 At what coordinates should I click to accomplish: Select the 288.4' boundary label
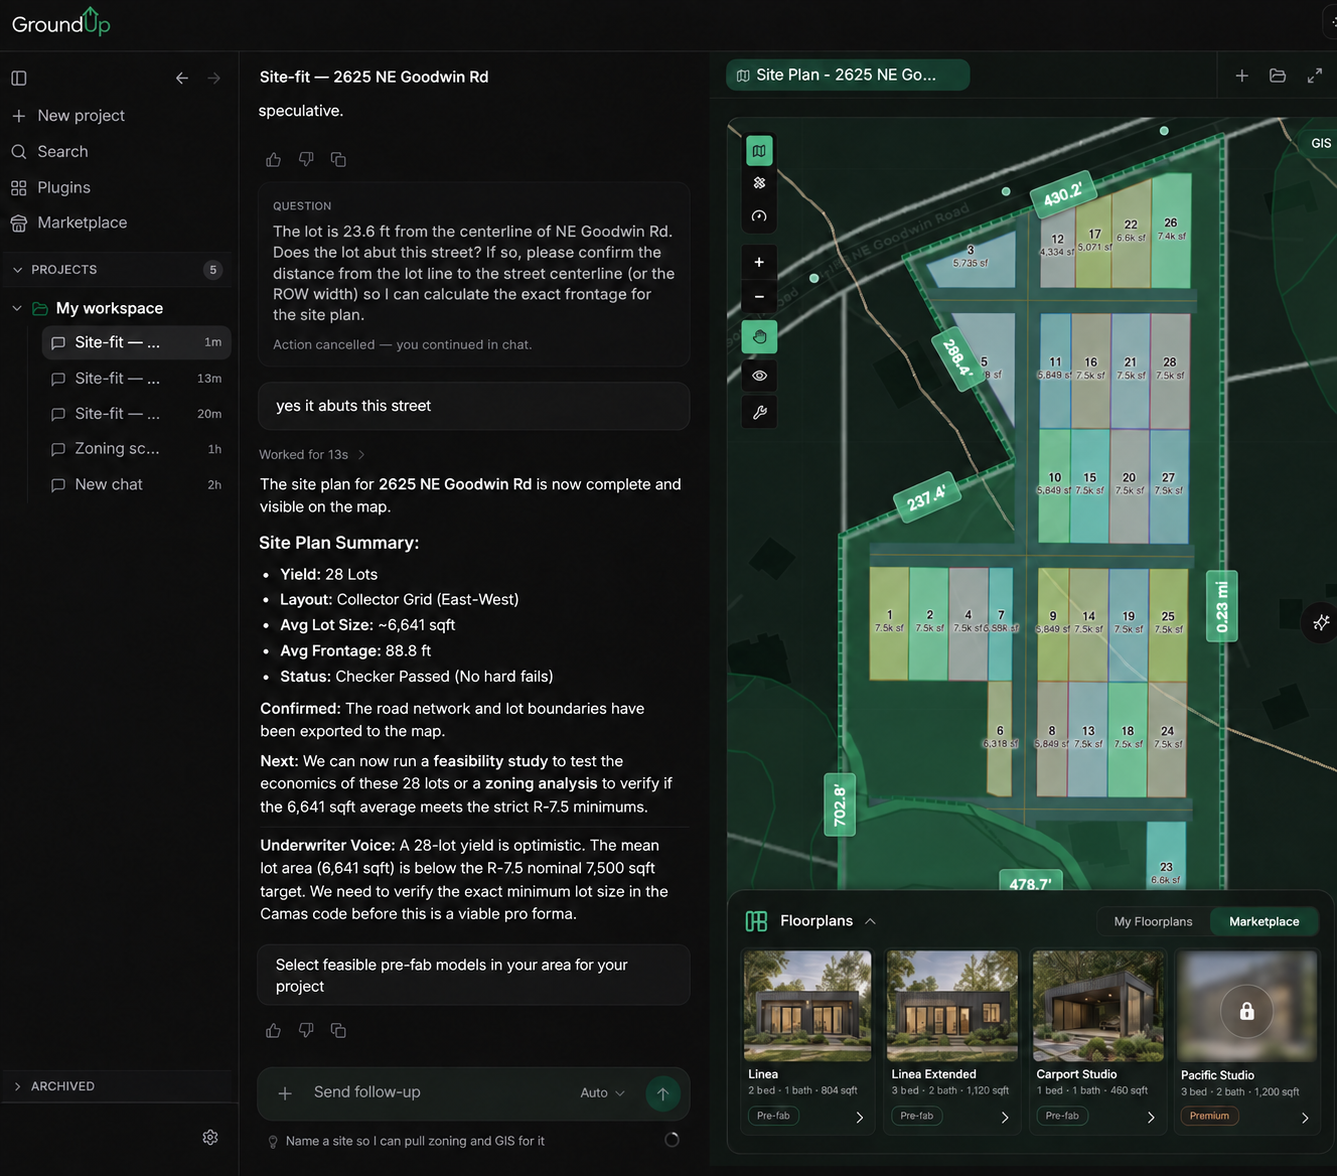[956, 357]
